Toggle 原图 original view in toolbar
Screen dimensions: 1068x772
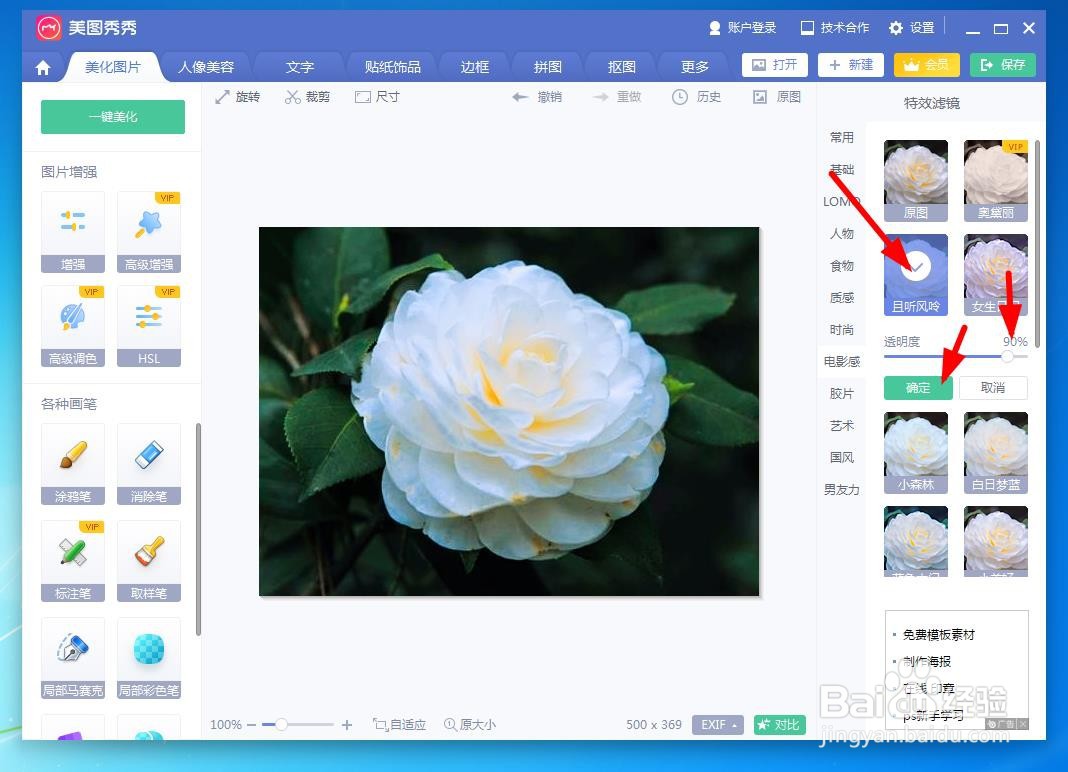click(x=777, y=97)
